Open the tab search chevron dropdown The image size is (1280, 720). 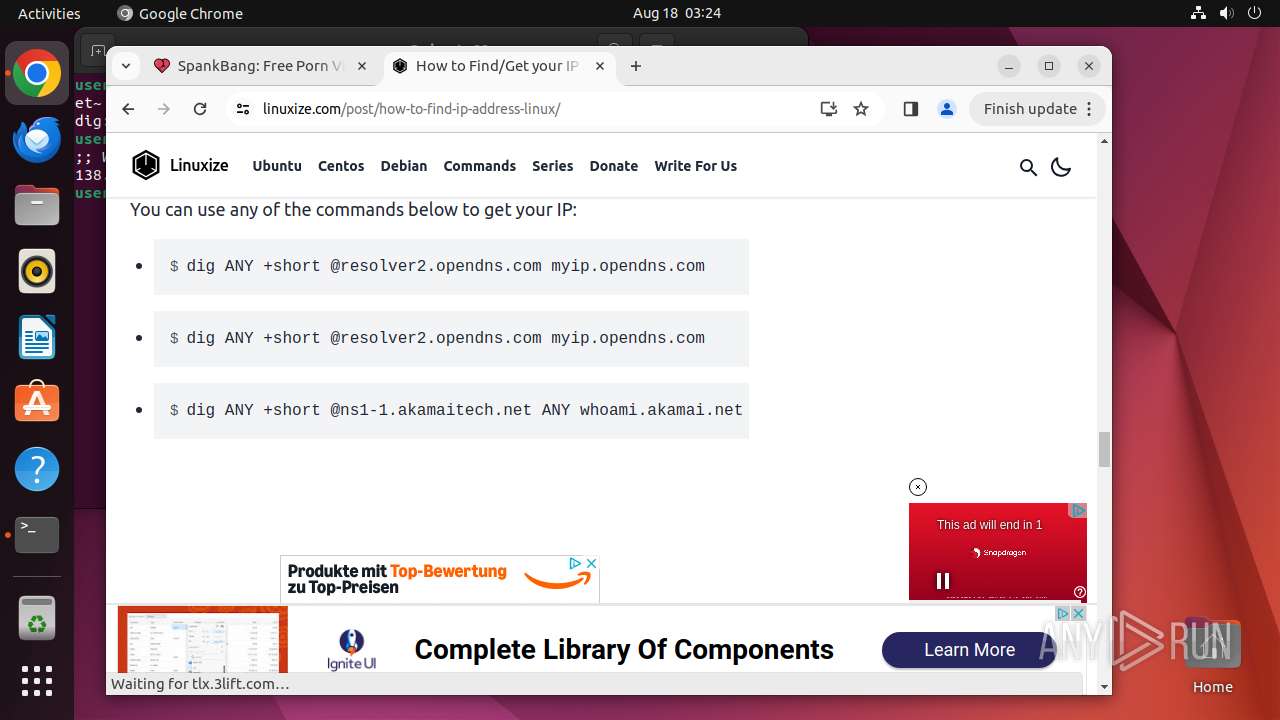click(126, 66)
